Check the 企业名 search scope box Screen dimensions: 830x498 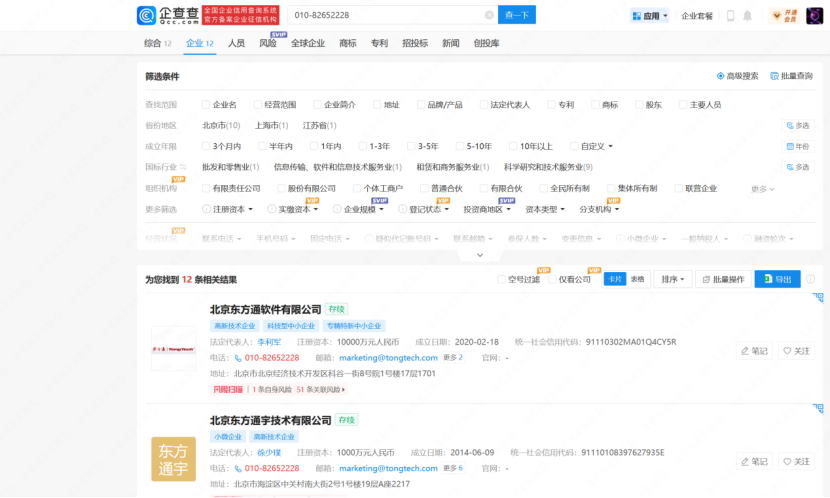click(x=206, y=105)
